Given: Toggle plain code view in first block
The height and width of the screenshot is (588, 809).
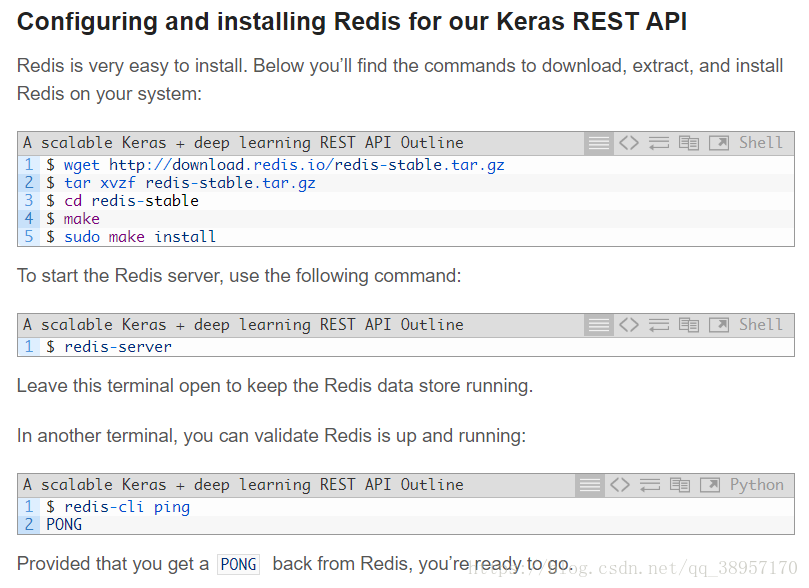Looking at the screenshot, I should tap(628, 143).
